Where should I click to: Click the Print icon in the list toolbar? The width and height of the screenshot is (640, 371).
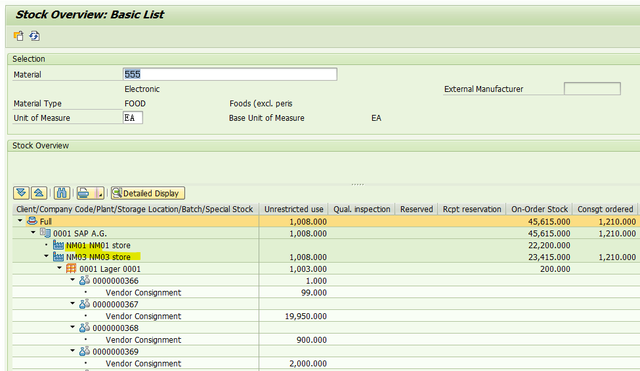[84, 193]
